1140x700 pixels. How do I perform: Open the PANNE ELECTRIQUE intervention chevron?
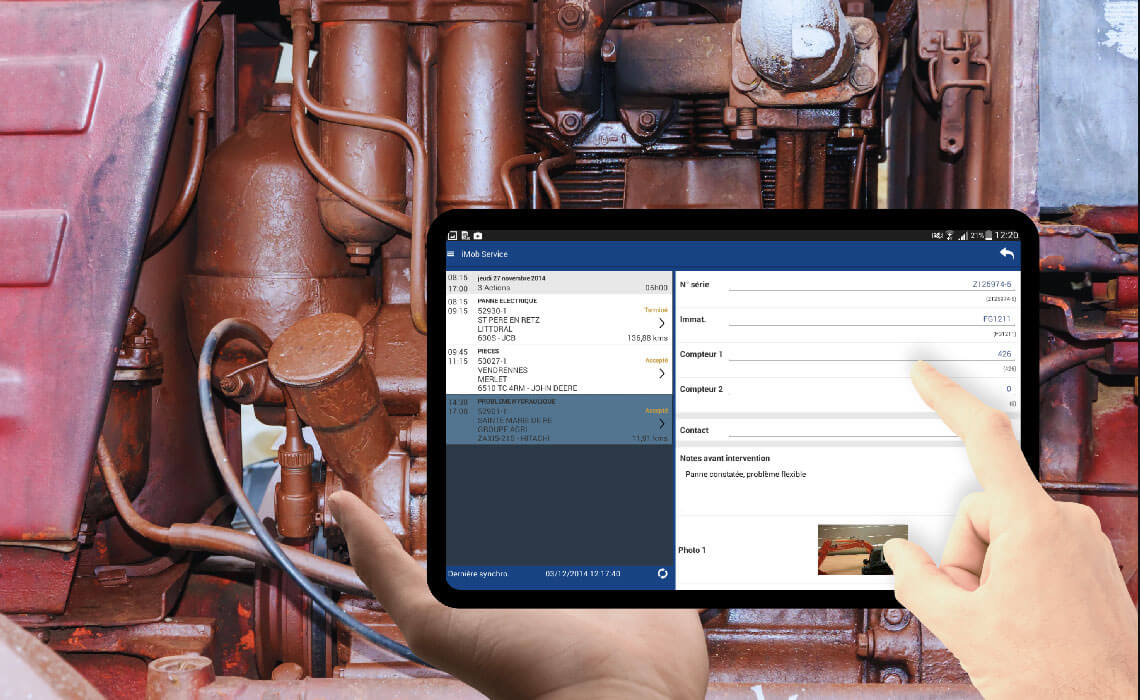(662, 323)
